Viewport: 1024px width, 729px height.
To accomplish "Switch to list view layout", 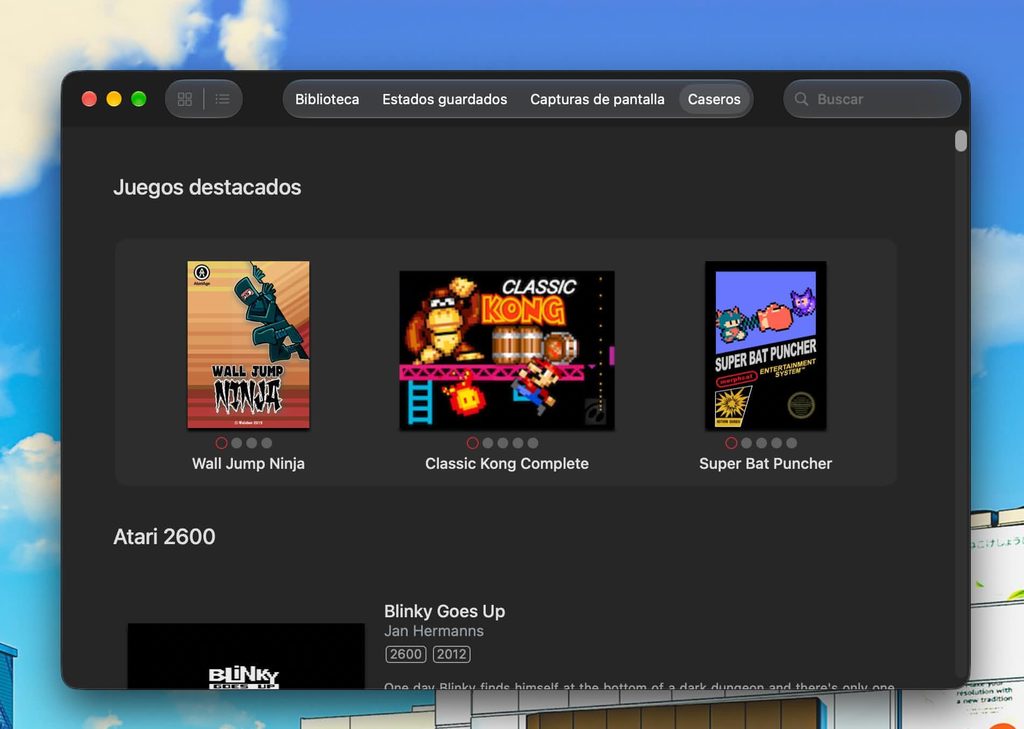I will (223, 99).
